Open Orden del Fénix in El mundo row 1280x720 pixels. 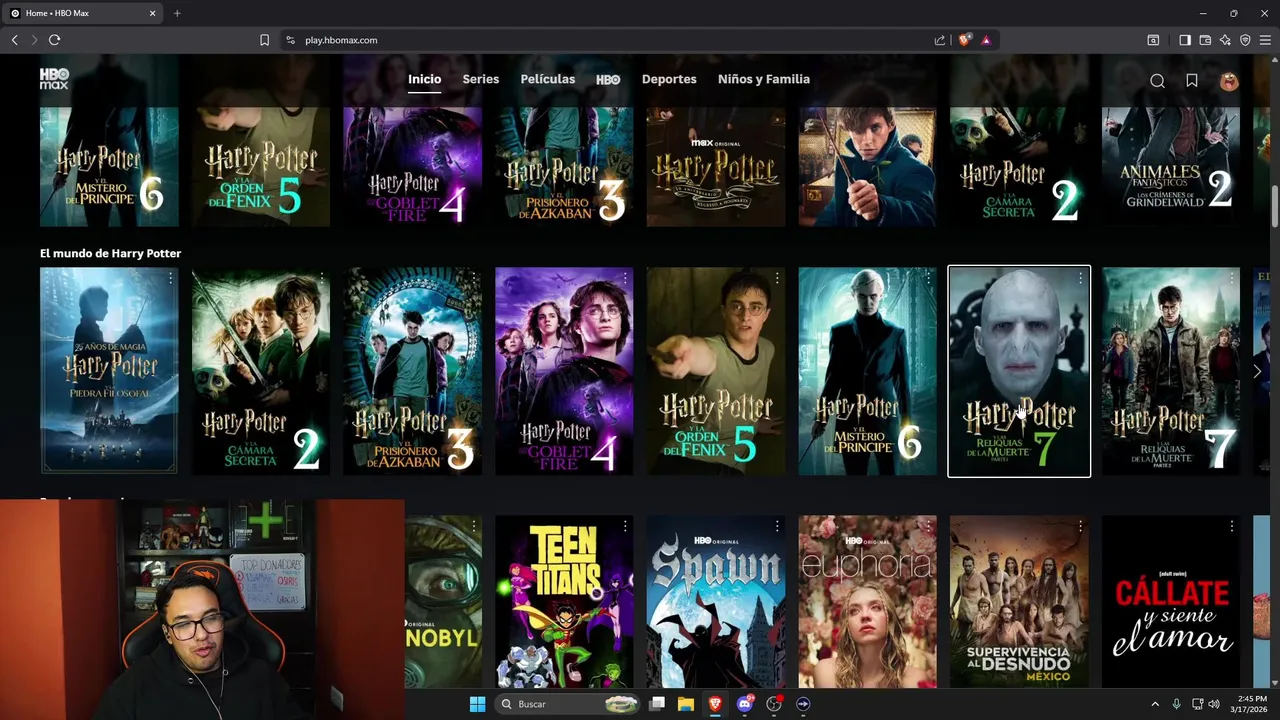[716, 371]
